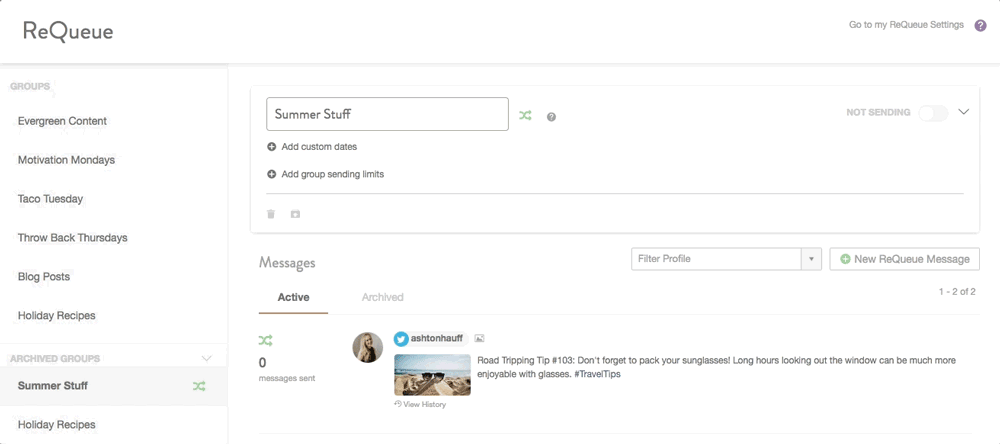1000x444 pixels.
Task: Click the ashtonhauff profile name
Action: (x=437, y=339)
